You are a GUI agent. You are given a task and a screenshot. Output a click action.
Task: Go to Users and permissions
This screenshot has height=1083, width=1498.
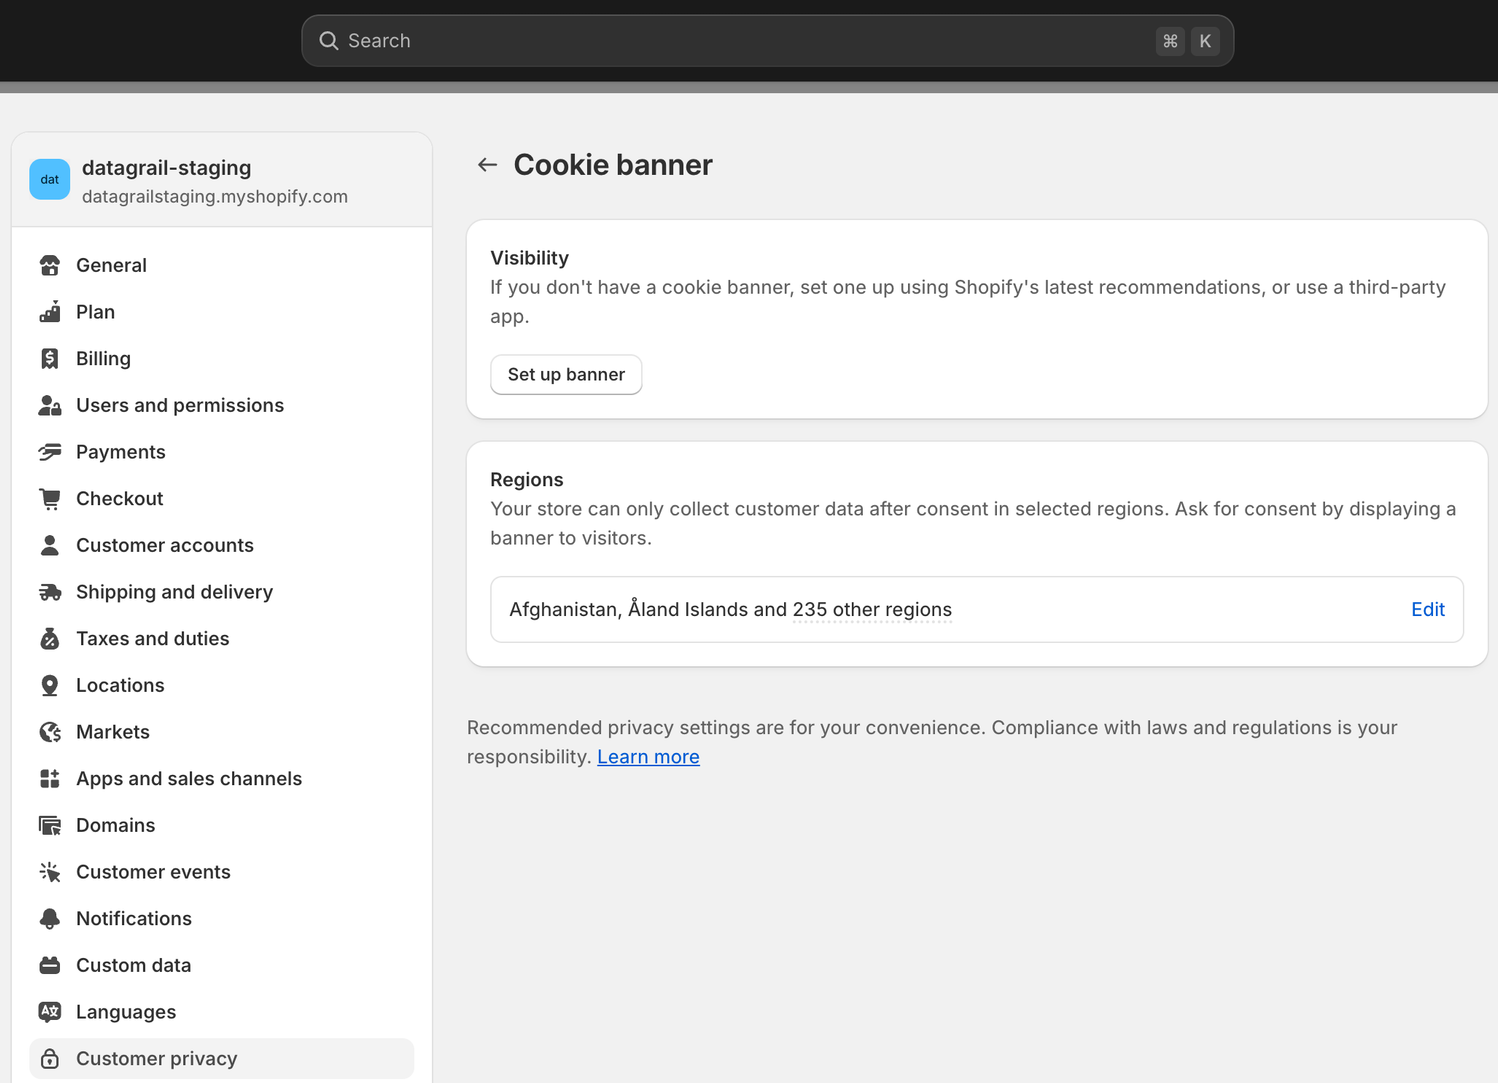click(x=222, y=405)
